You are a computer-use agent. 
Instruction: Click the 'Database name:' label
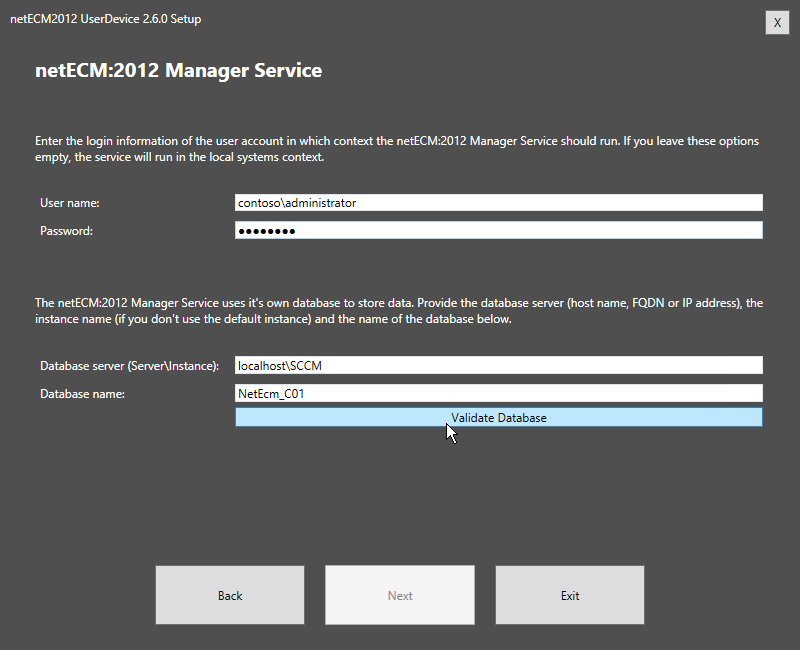[82, 394]
